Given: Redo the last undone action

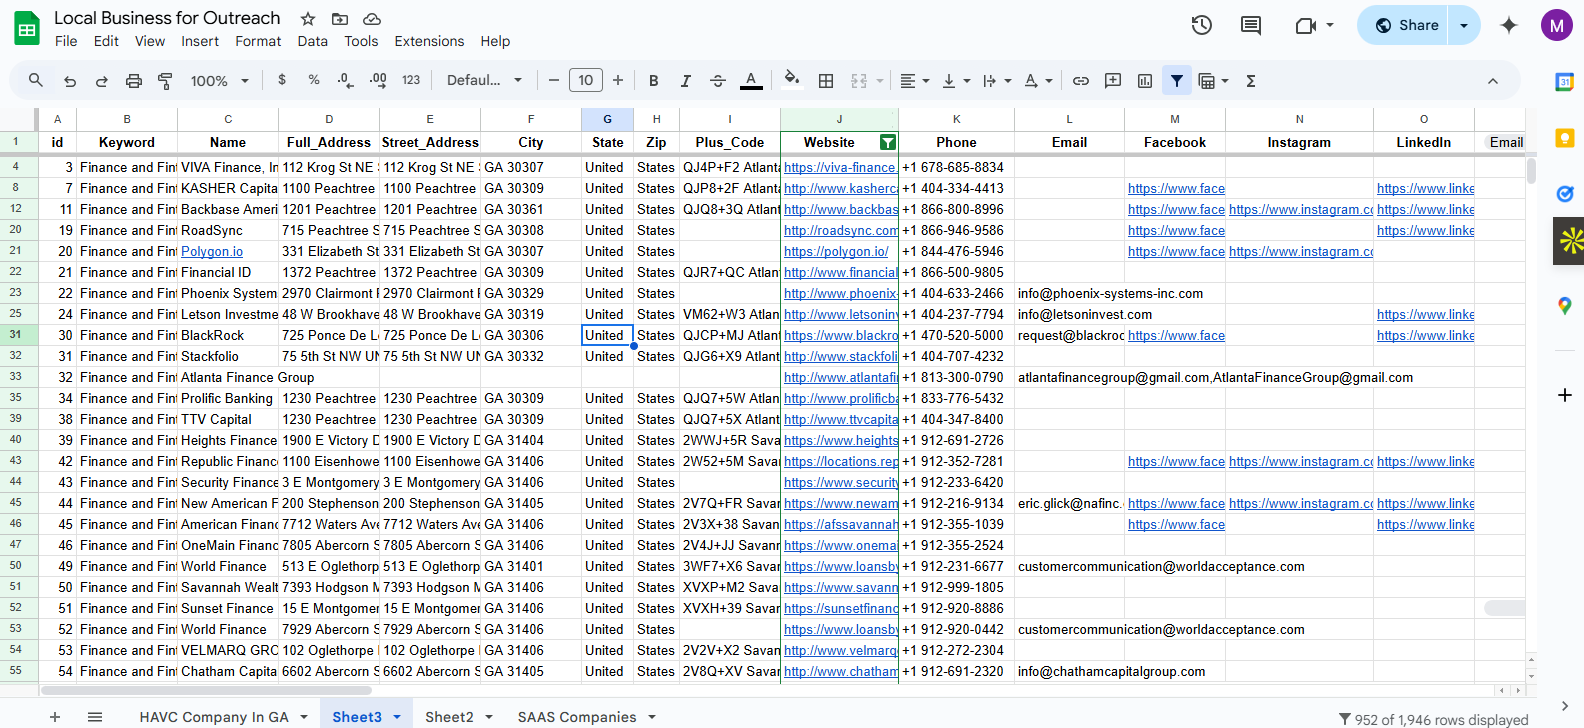Looking at the screenshot, I should click(x=101, y=81).
